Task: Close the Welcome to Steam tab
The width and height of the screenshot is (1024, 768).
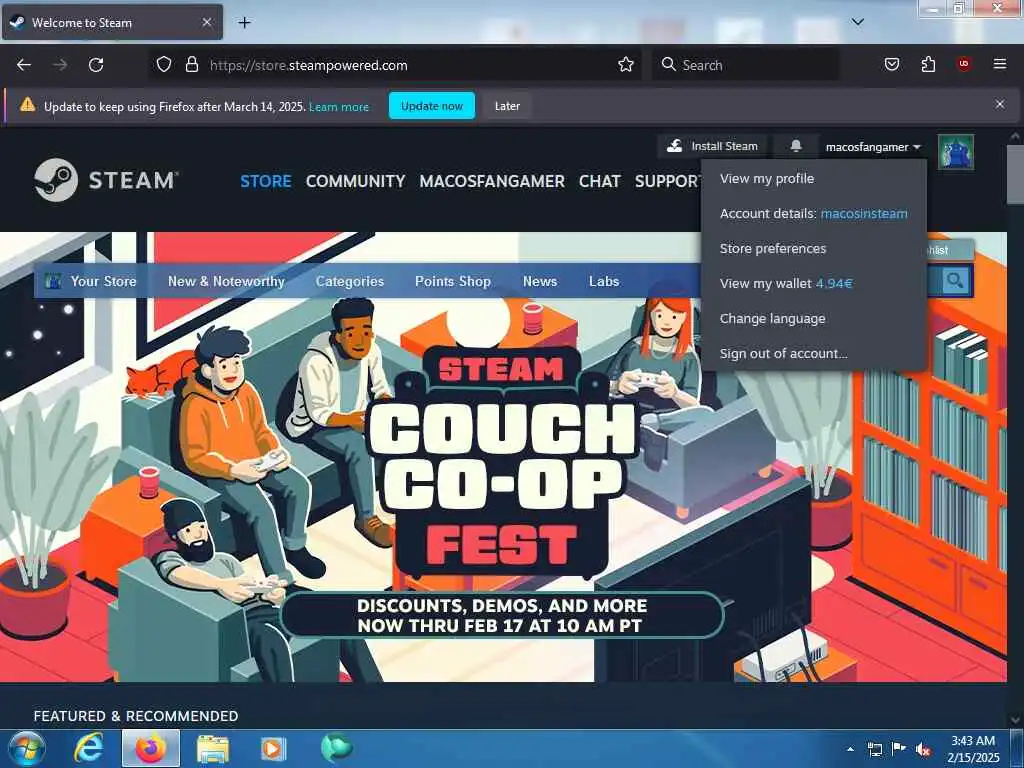Action: 206,23
